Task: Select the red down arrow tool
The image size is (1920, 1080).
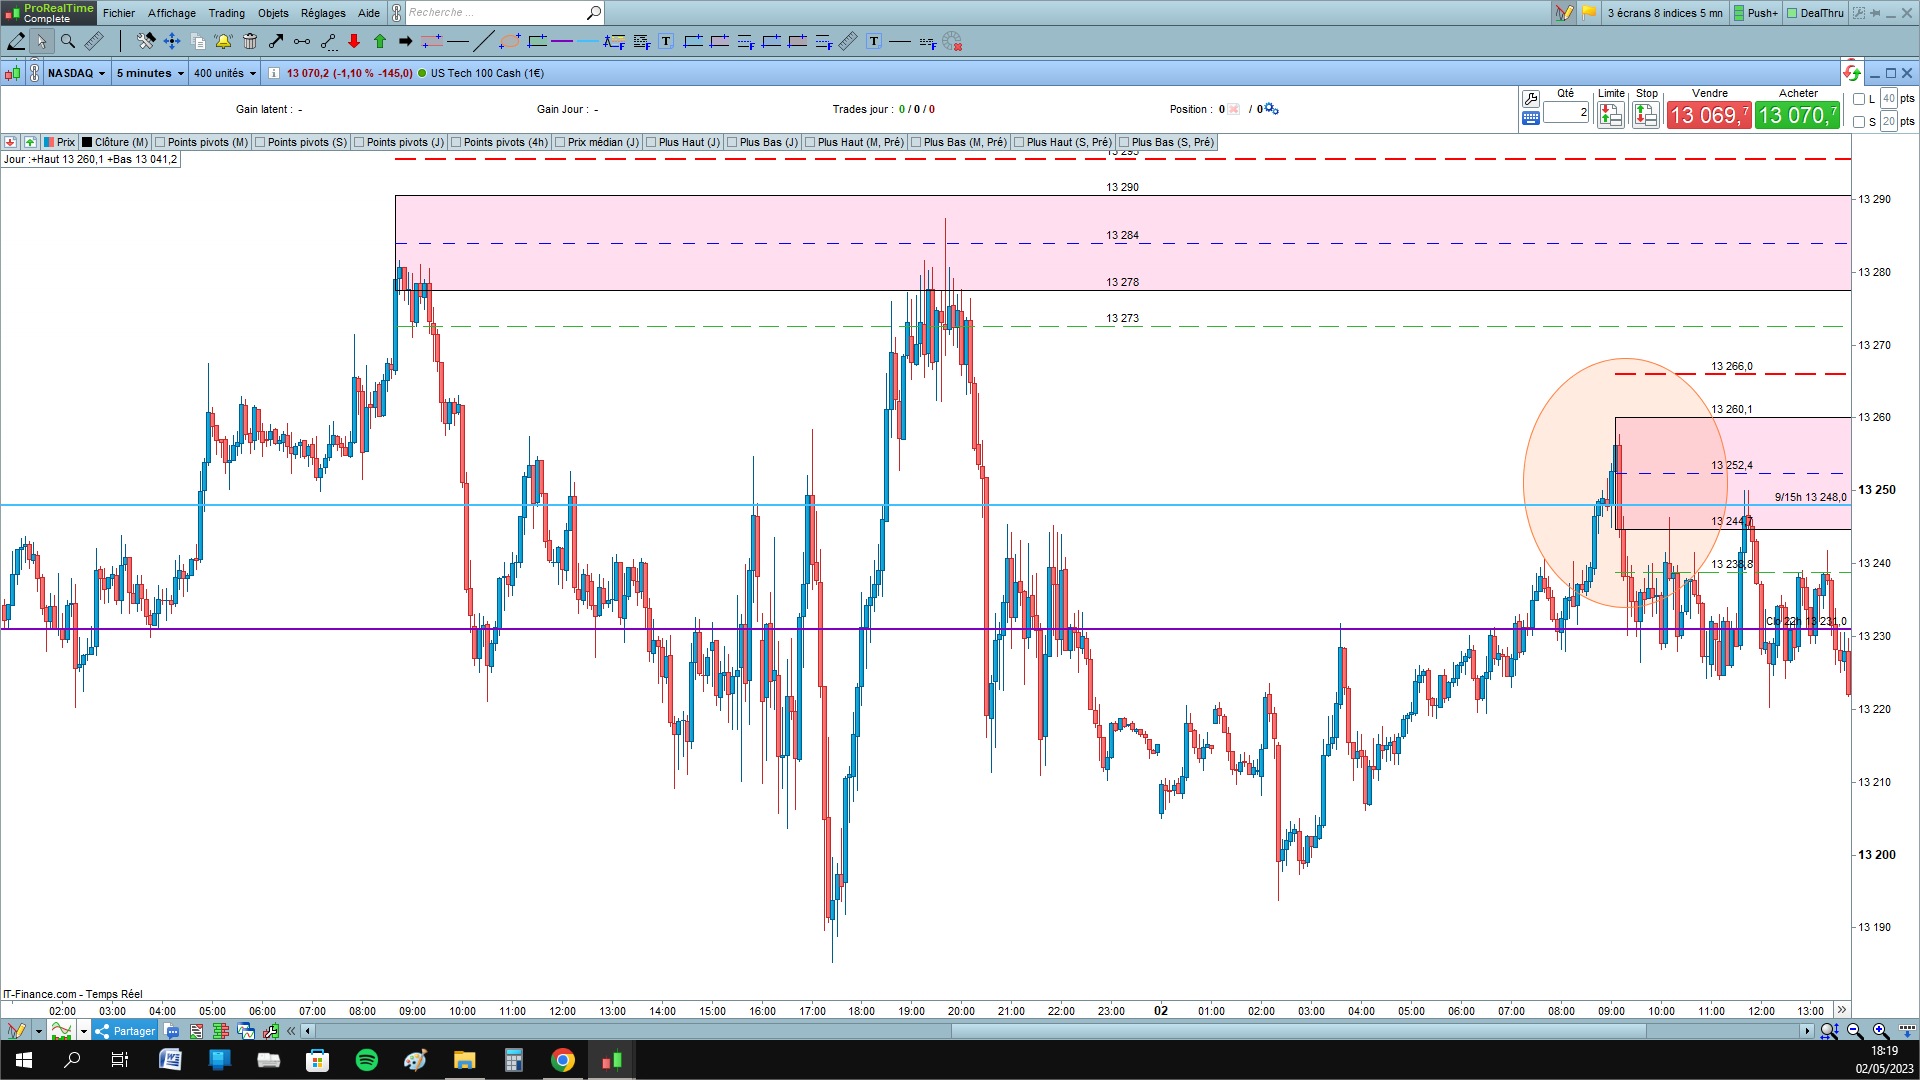Action: [x=354, y=41]
